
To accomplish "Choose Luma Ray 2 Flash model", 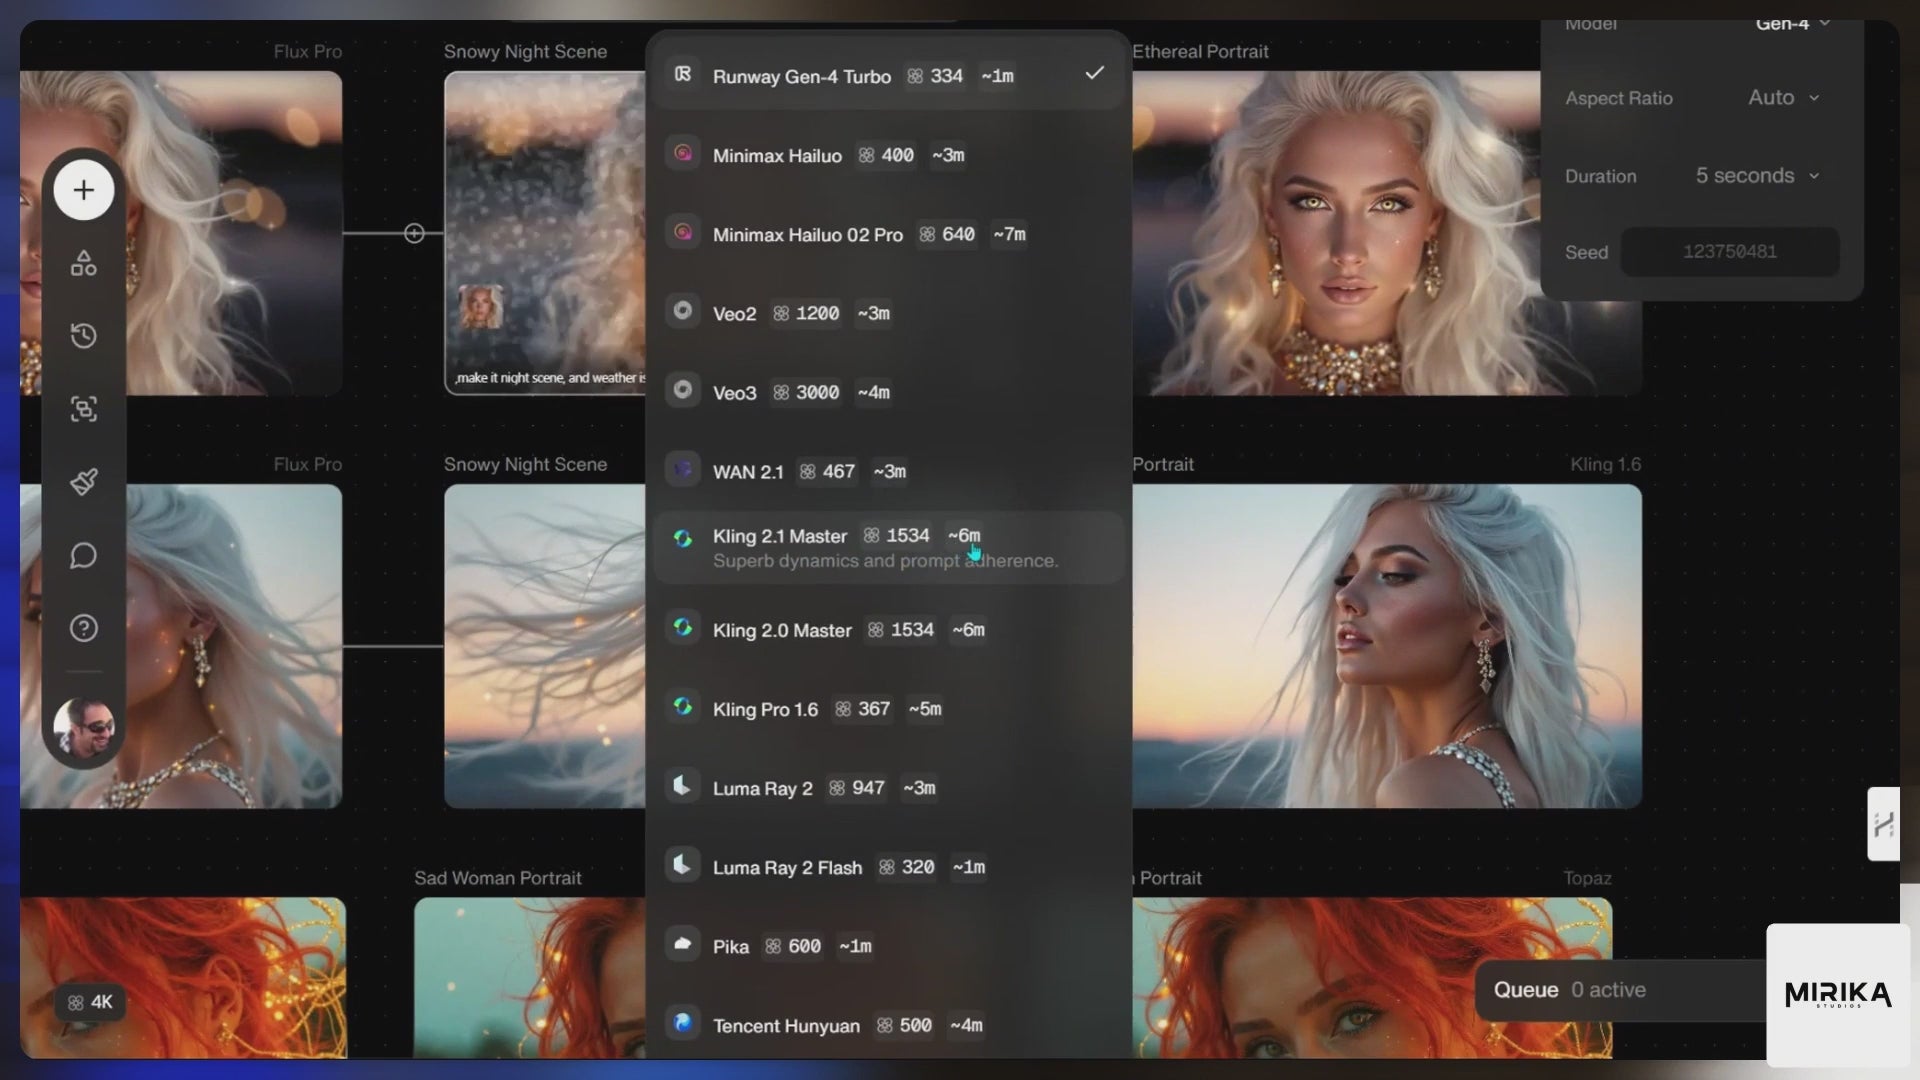I will [x=888, y=867].
